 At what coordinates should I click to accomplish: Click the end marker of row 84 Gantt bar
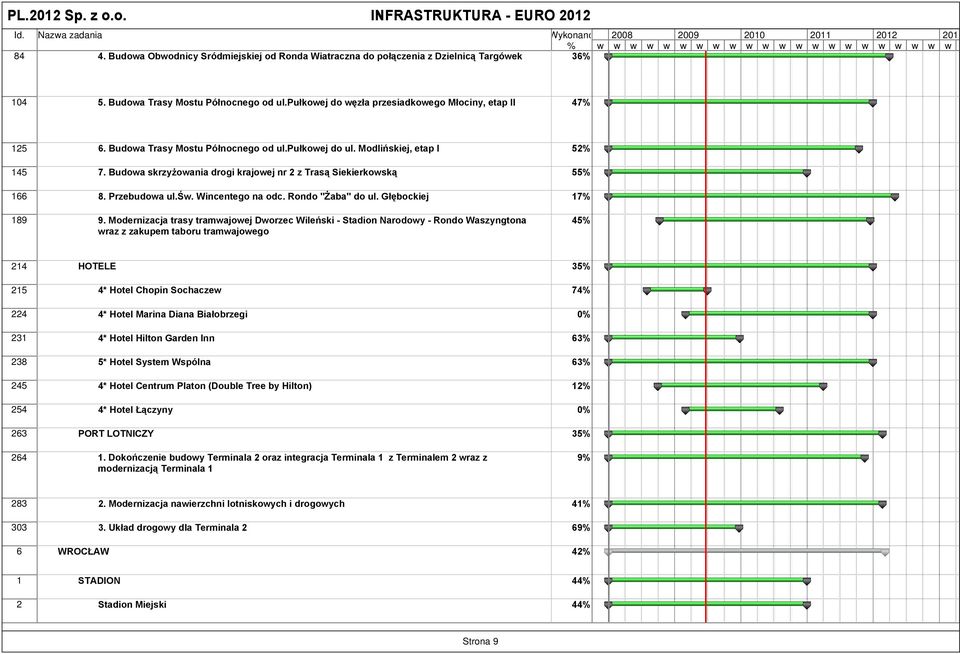(x=889, y=57)
